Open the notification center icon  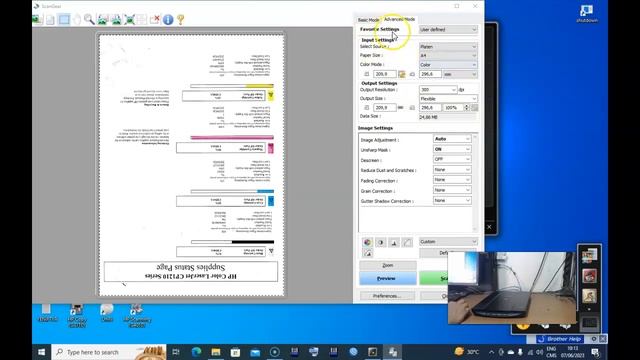[x=595, y=352]
